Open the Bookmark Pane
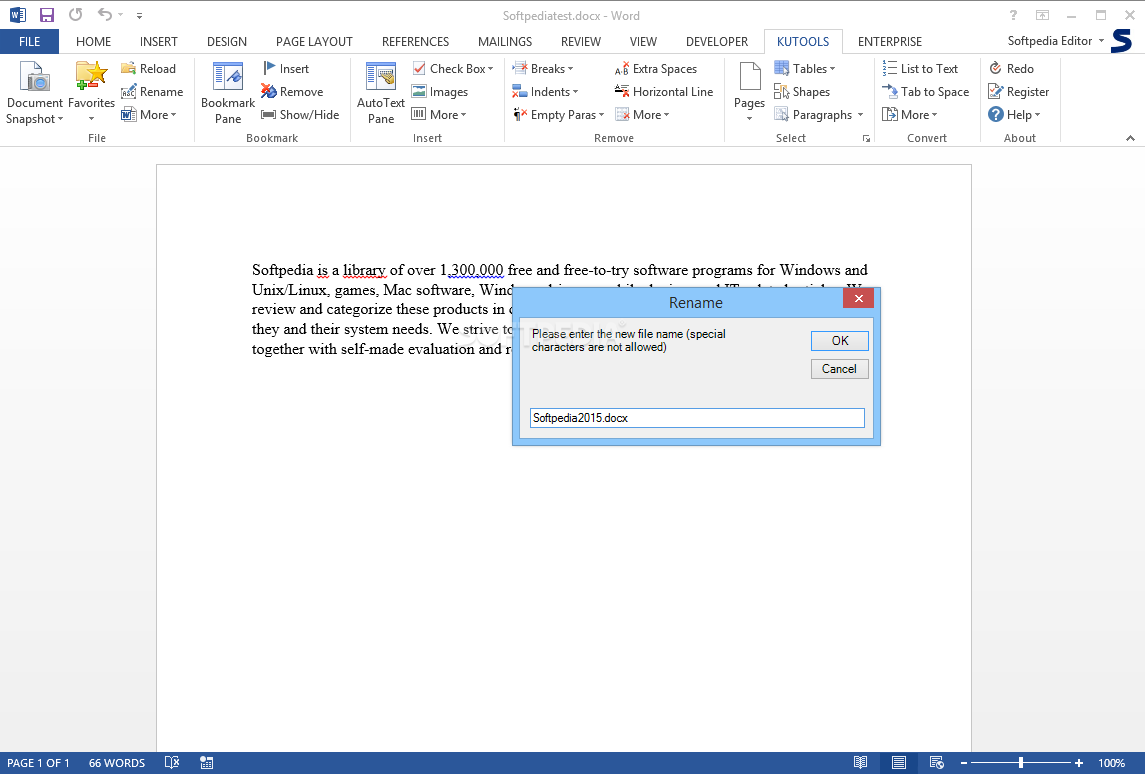This screenshot has height=774, width=1145. pyautogui.click(x=228, y=93)
